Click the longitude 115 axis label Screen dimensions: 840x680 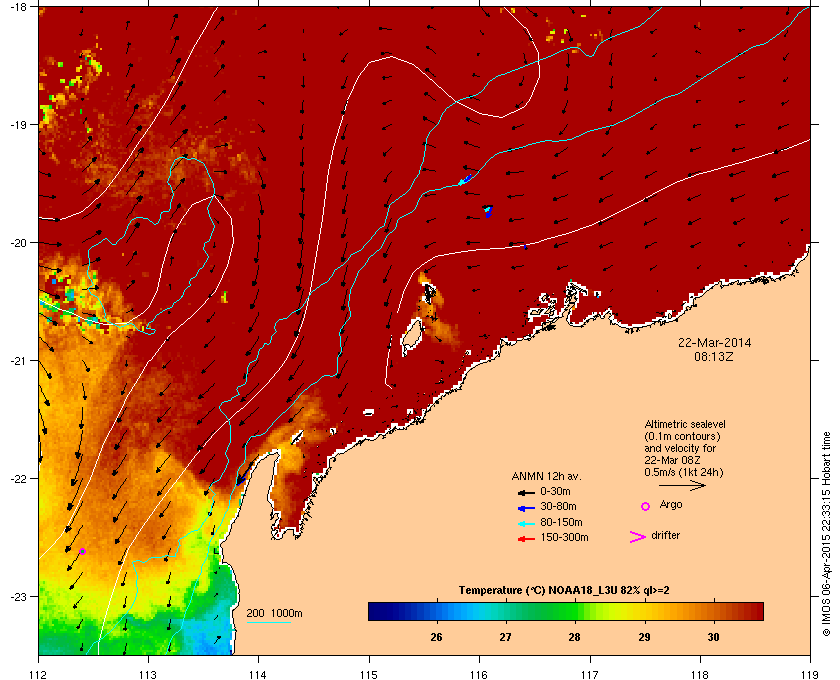point(369,675)
